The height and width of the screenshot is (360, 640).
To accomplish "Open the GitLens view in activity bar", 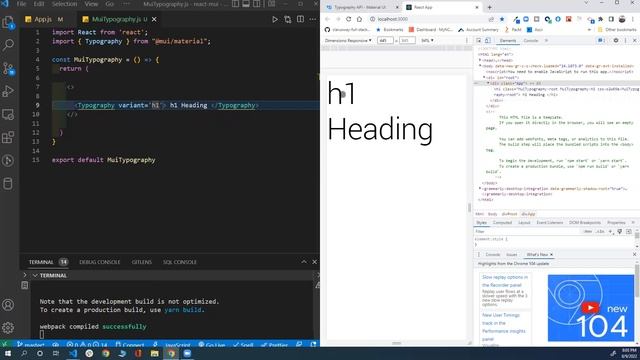I will pyautogui.click(x=8, y=160).
